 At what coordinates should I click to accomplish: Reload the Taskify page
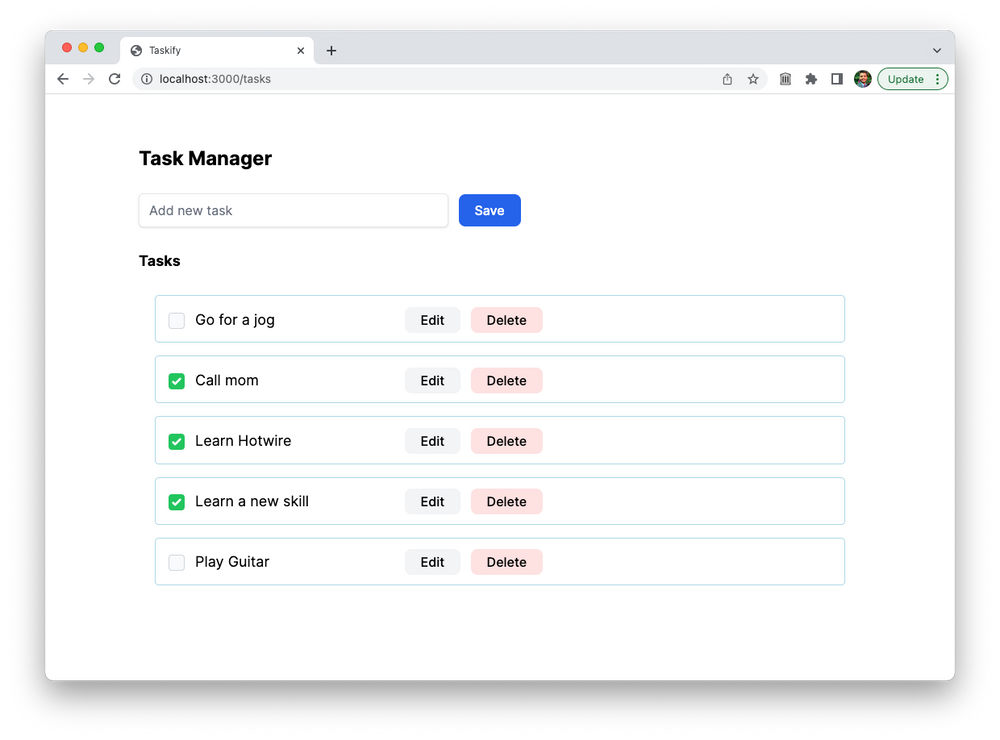[x=114, y=78]
